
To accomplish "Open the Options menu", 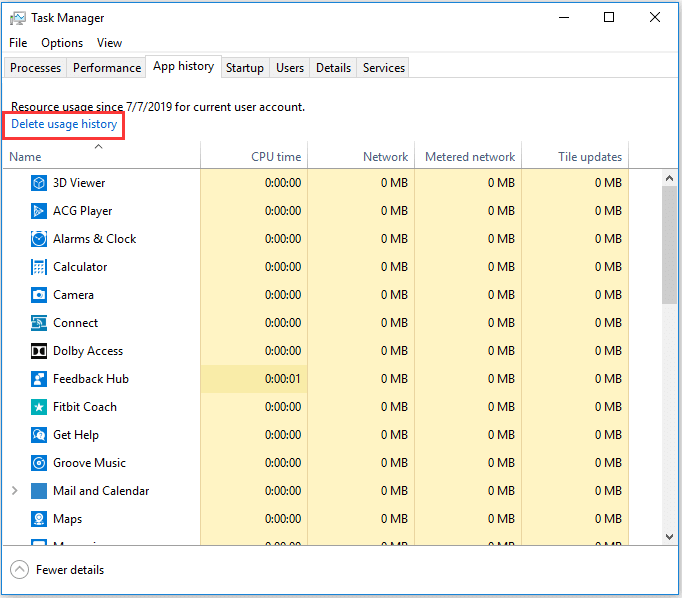I will coord(62,43).
